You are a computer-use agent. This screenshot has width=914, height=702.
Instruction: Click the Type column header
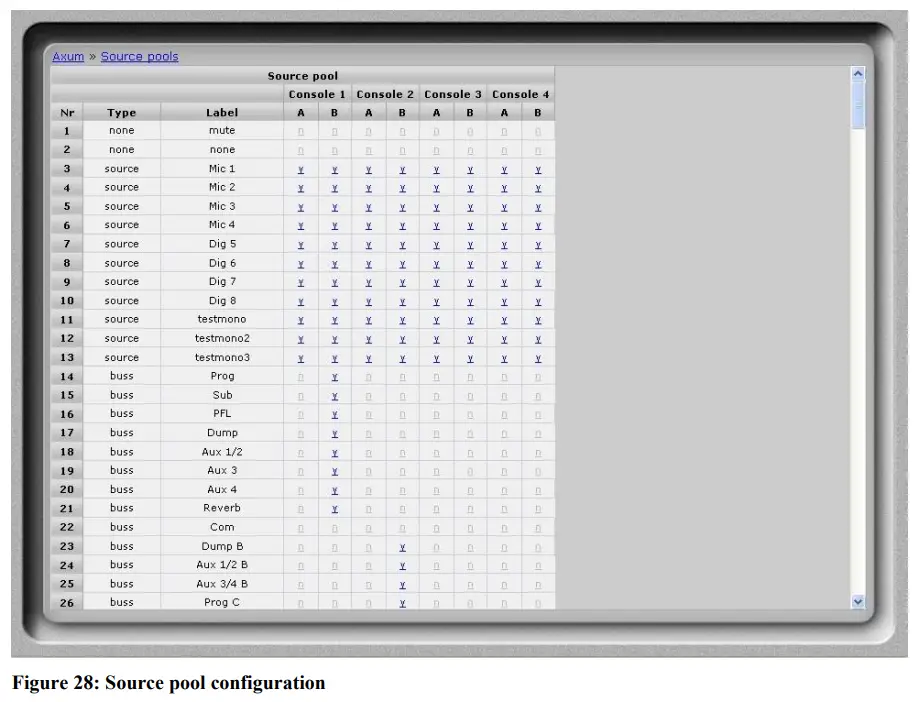tap(121, 113)
